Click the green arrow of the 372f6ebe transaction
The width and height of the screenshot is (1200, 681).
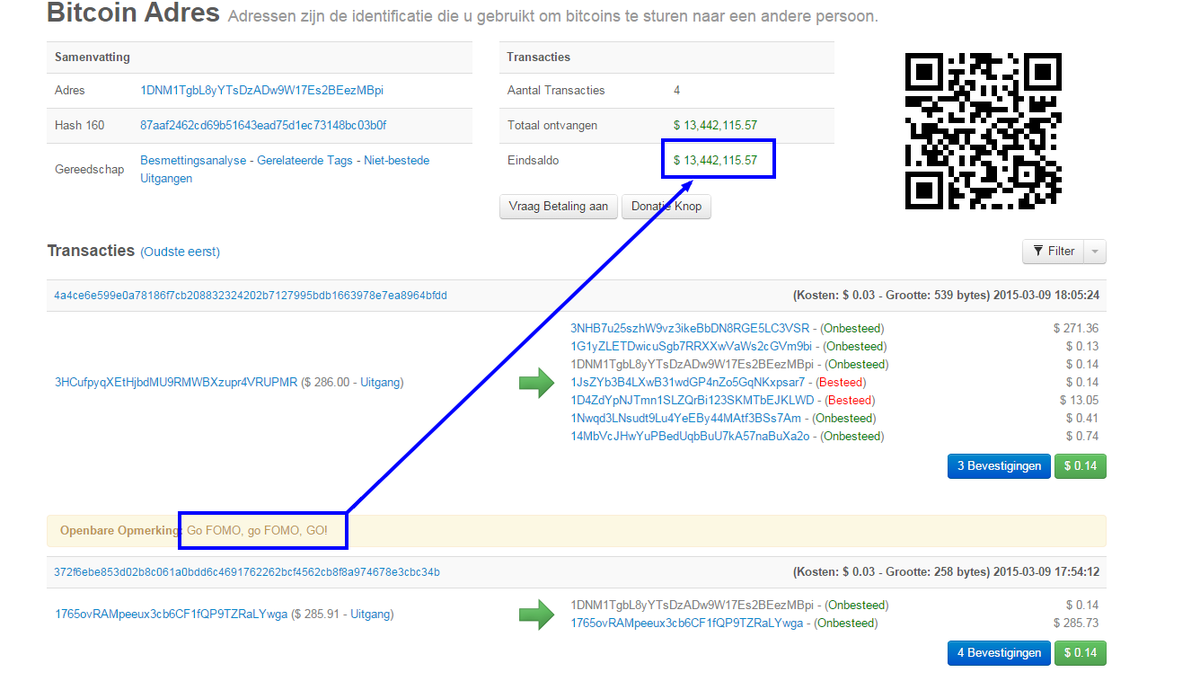tap(537, 614)
